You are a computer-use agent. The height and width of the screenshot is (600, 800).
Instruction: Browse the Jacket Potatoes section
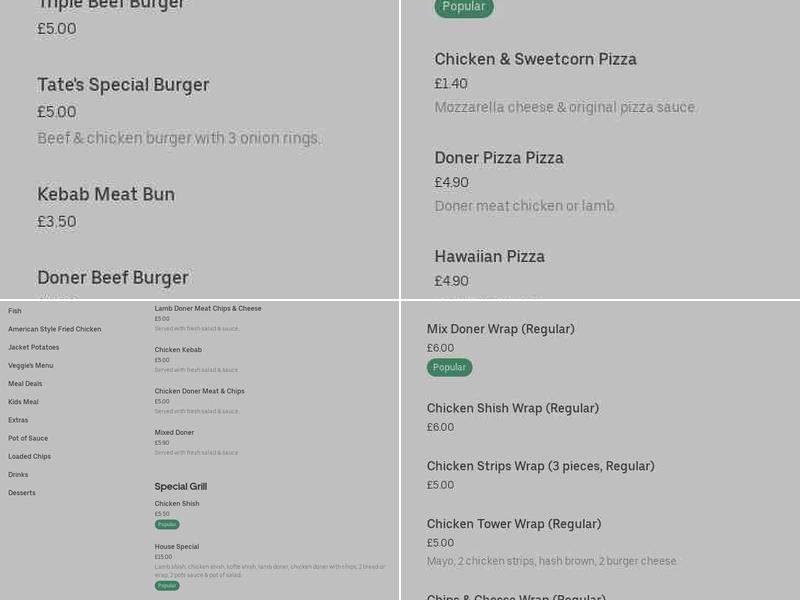point(35,347)
